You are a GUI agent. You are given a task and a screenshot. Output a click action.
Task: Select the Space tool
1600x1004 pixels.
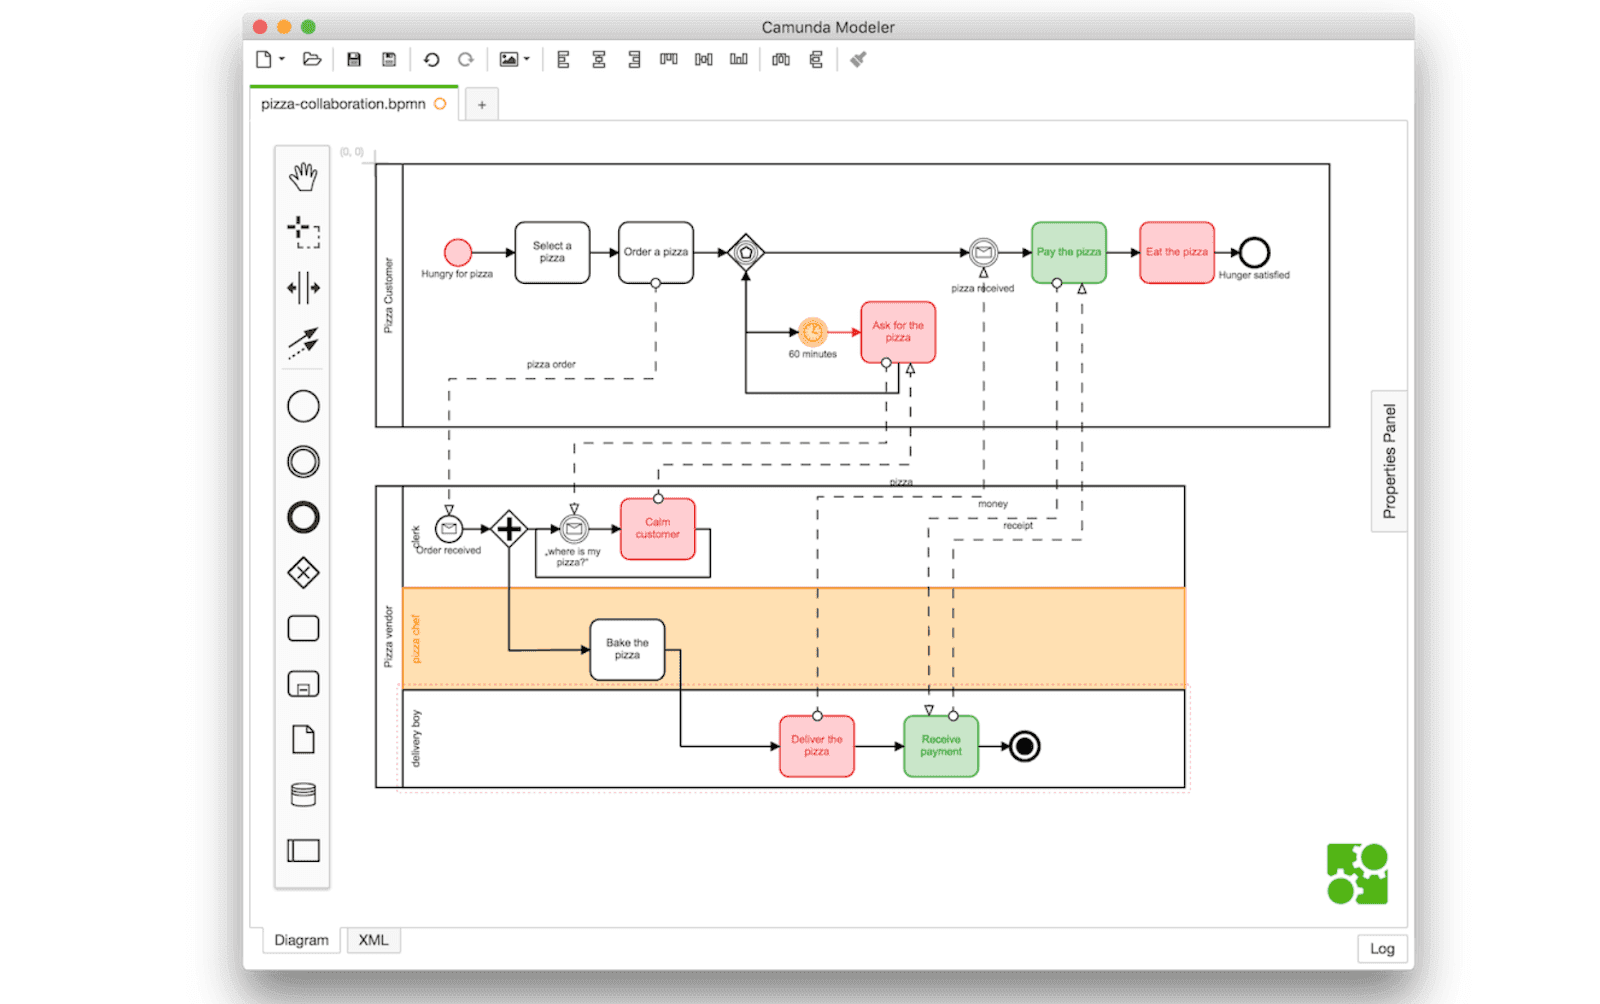coord(302,288)
